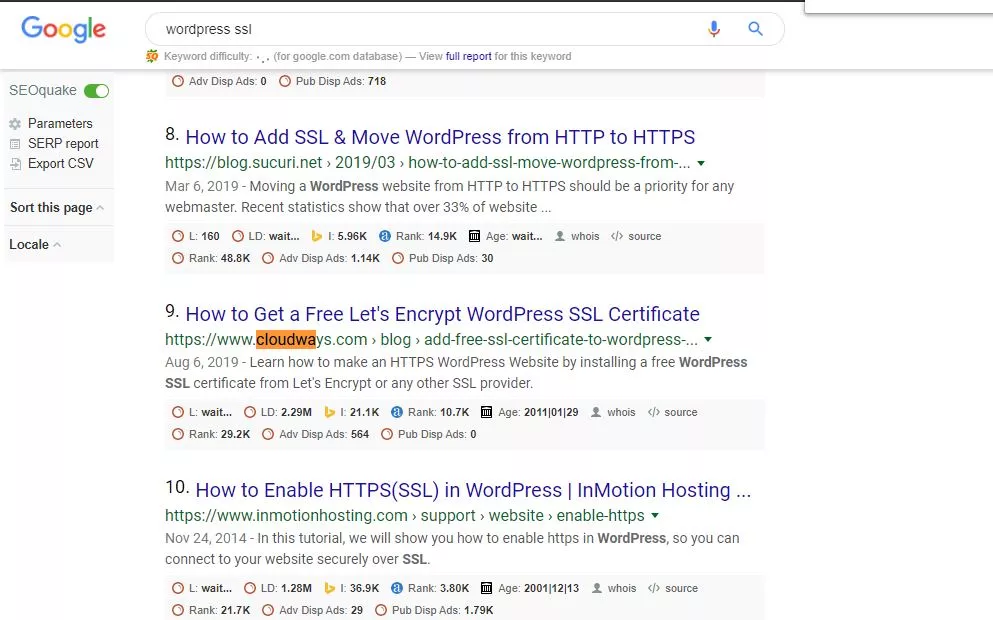Click source for cloudways result
The width and height of the screenshot is (993, 620).
[x=681, y=412]
